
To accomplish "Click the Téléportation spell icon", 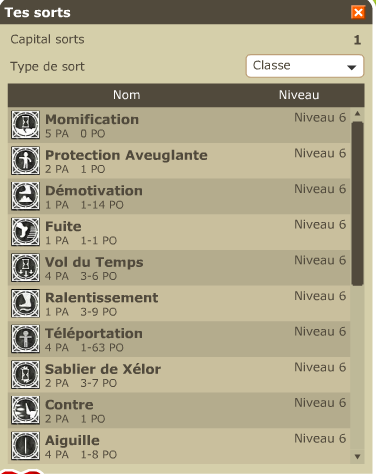I will click(25, 339).
